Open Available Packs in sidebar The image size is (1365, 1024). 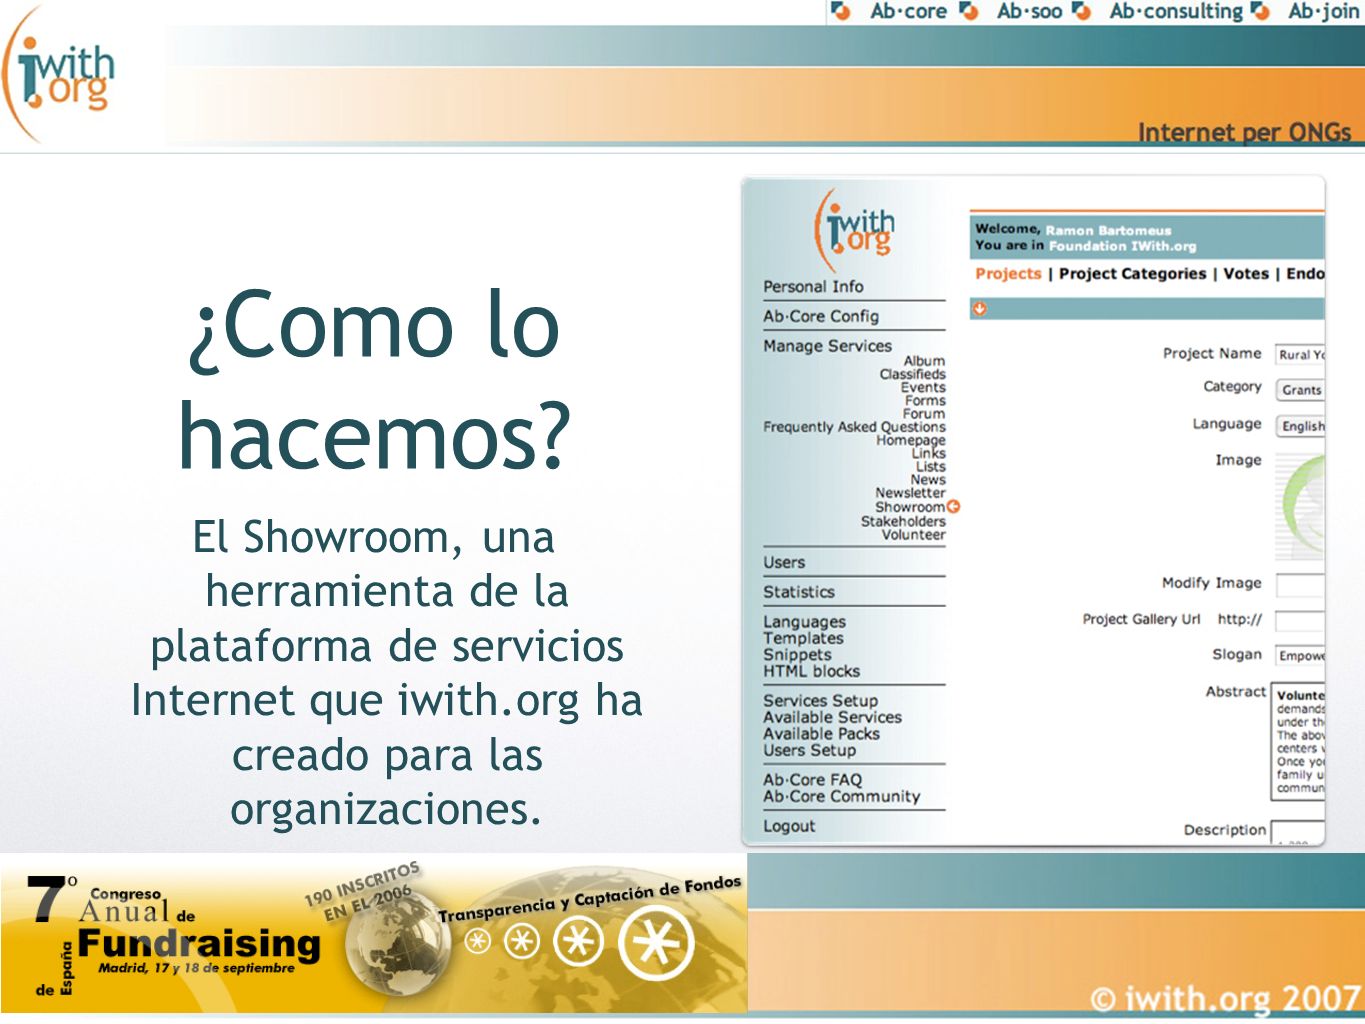point(821,733)
